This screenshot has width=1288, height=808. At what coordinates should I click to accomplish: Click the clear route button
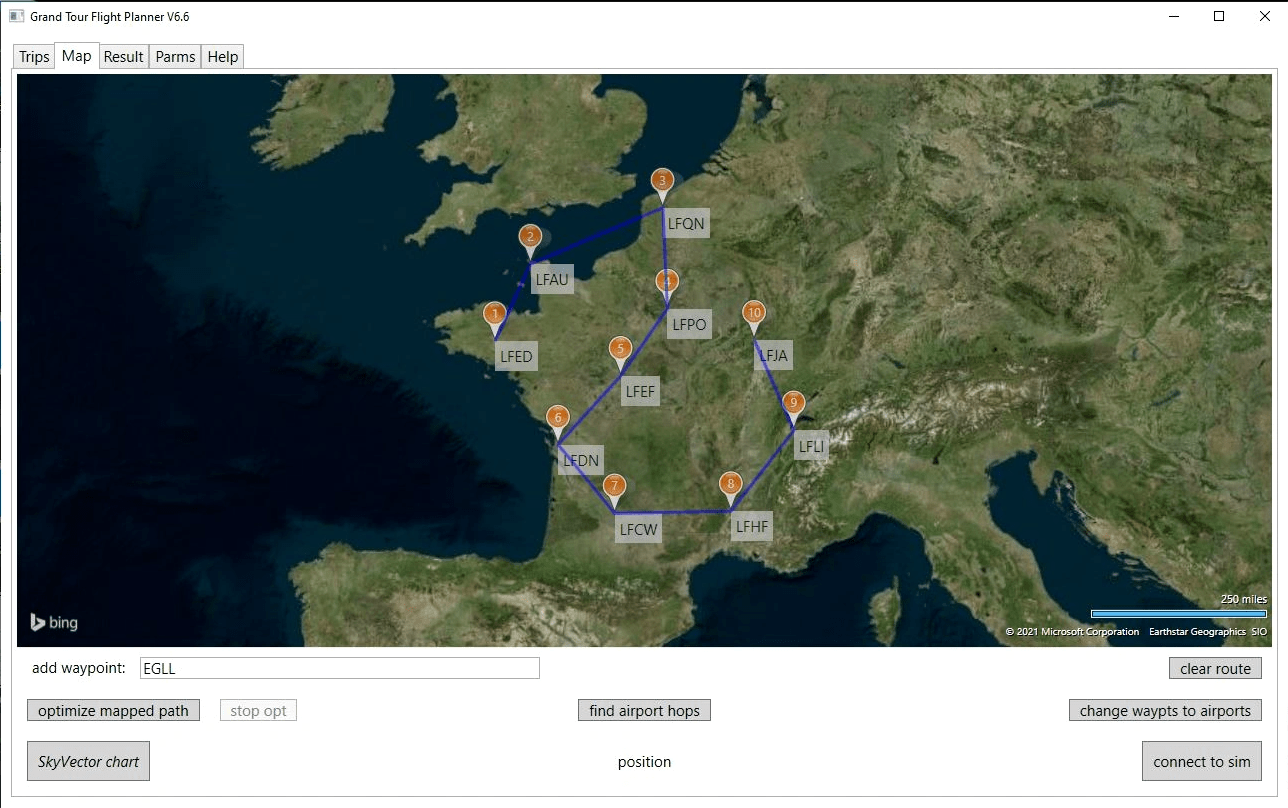[1215, 669]
